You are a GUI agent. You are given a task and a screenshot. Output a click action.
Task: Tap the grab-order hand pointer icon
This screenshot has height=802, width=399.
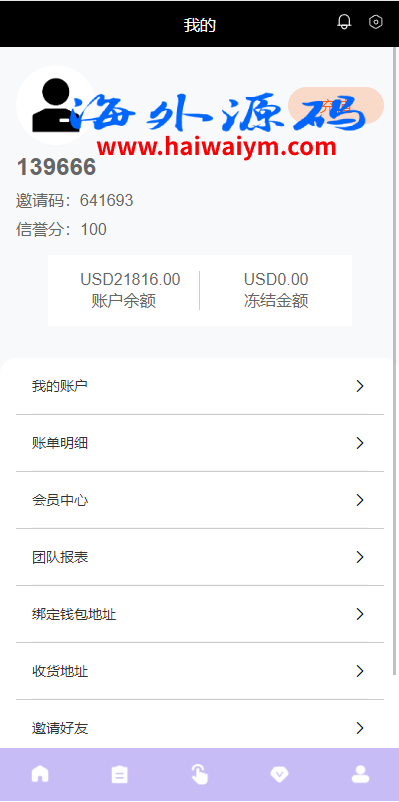(200, 774)
